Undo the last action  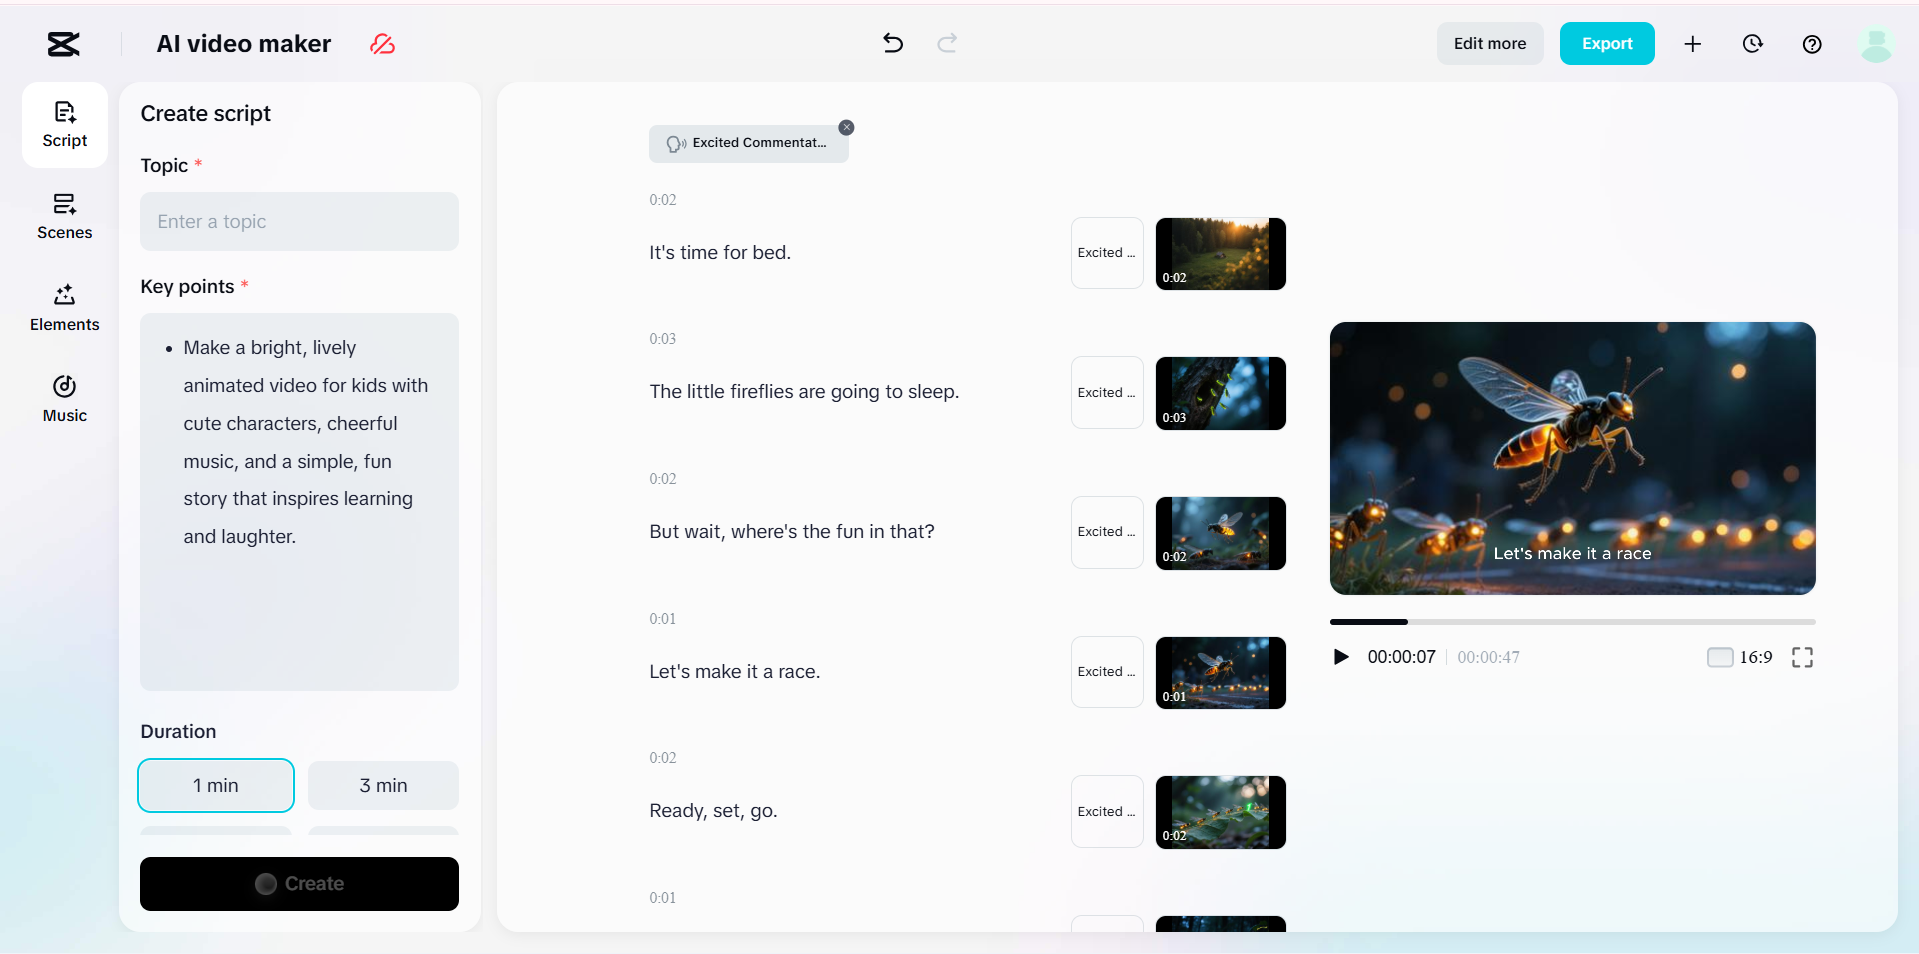pos(893,43)
